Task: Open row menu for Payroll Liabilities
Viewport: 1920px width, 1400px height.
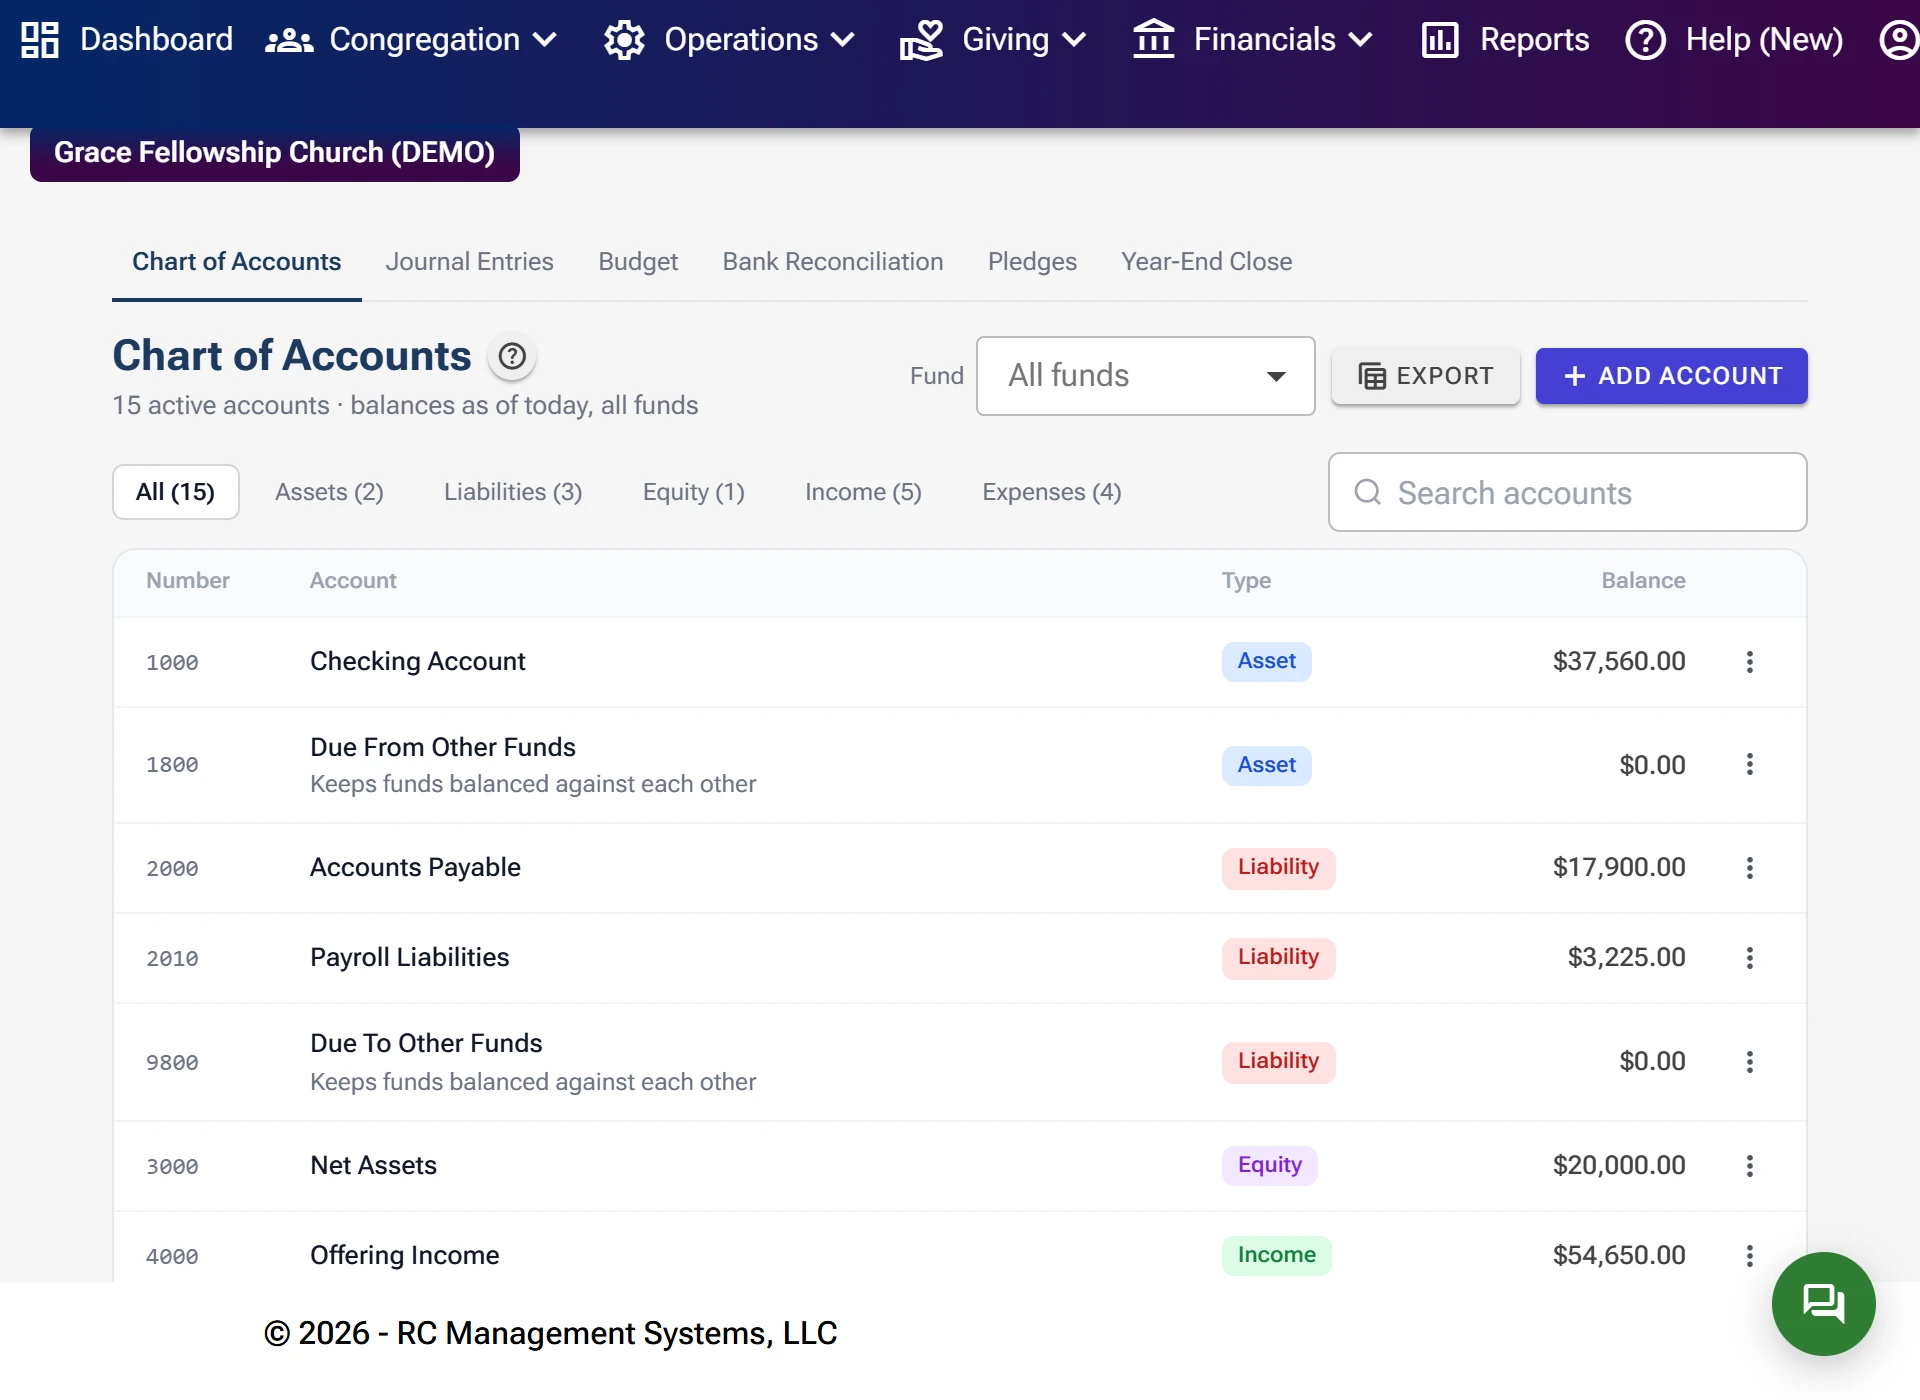Action: (1749, 958)
